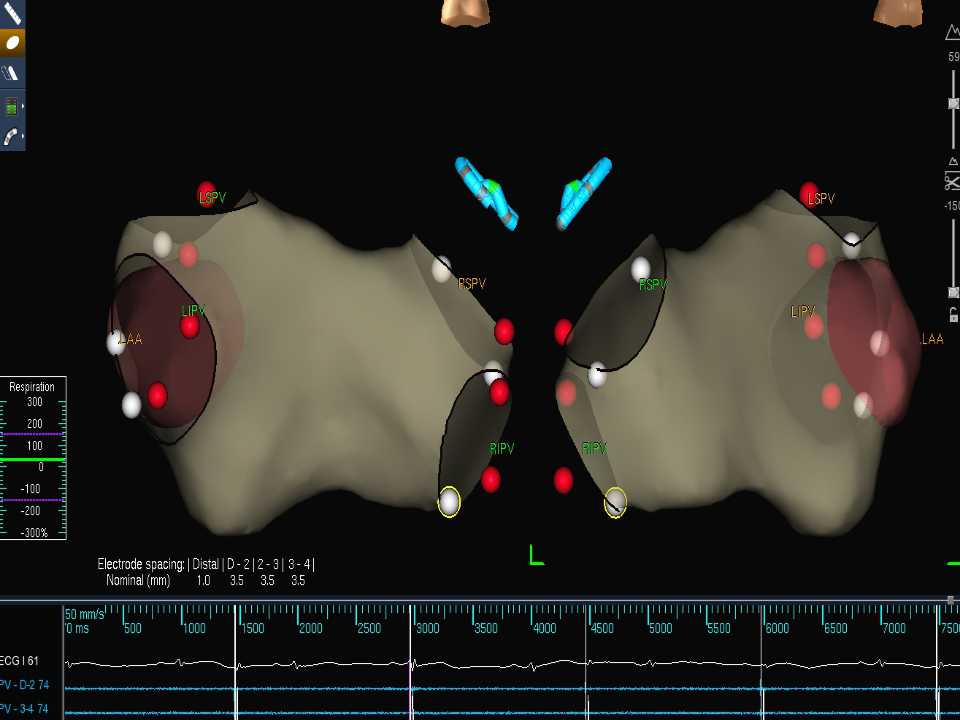The height and width of the screenshot is (720, 960).
Task: Click the Respiration gauge panel
Action: pyautogui.click(x=33, y=458)
